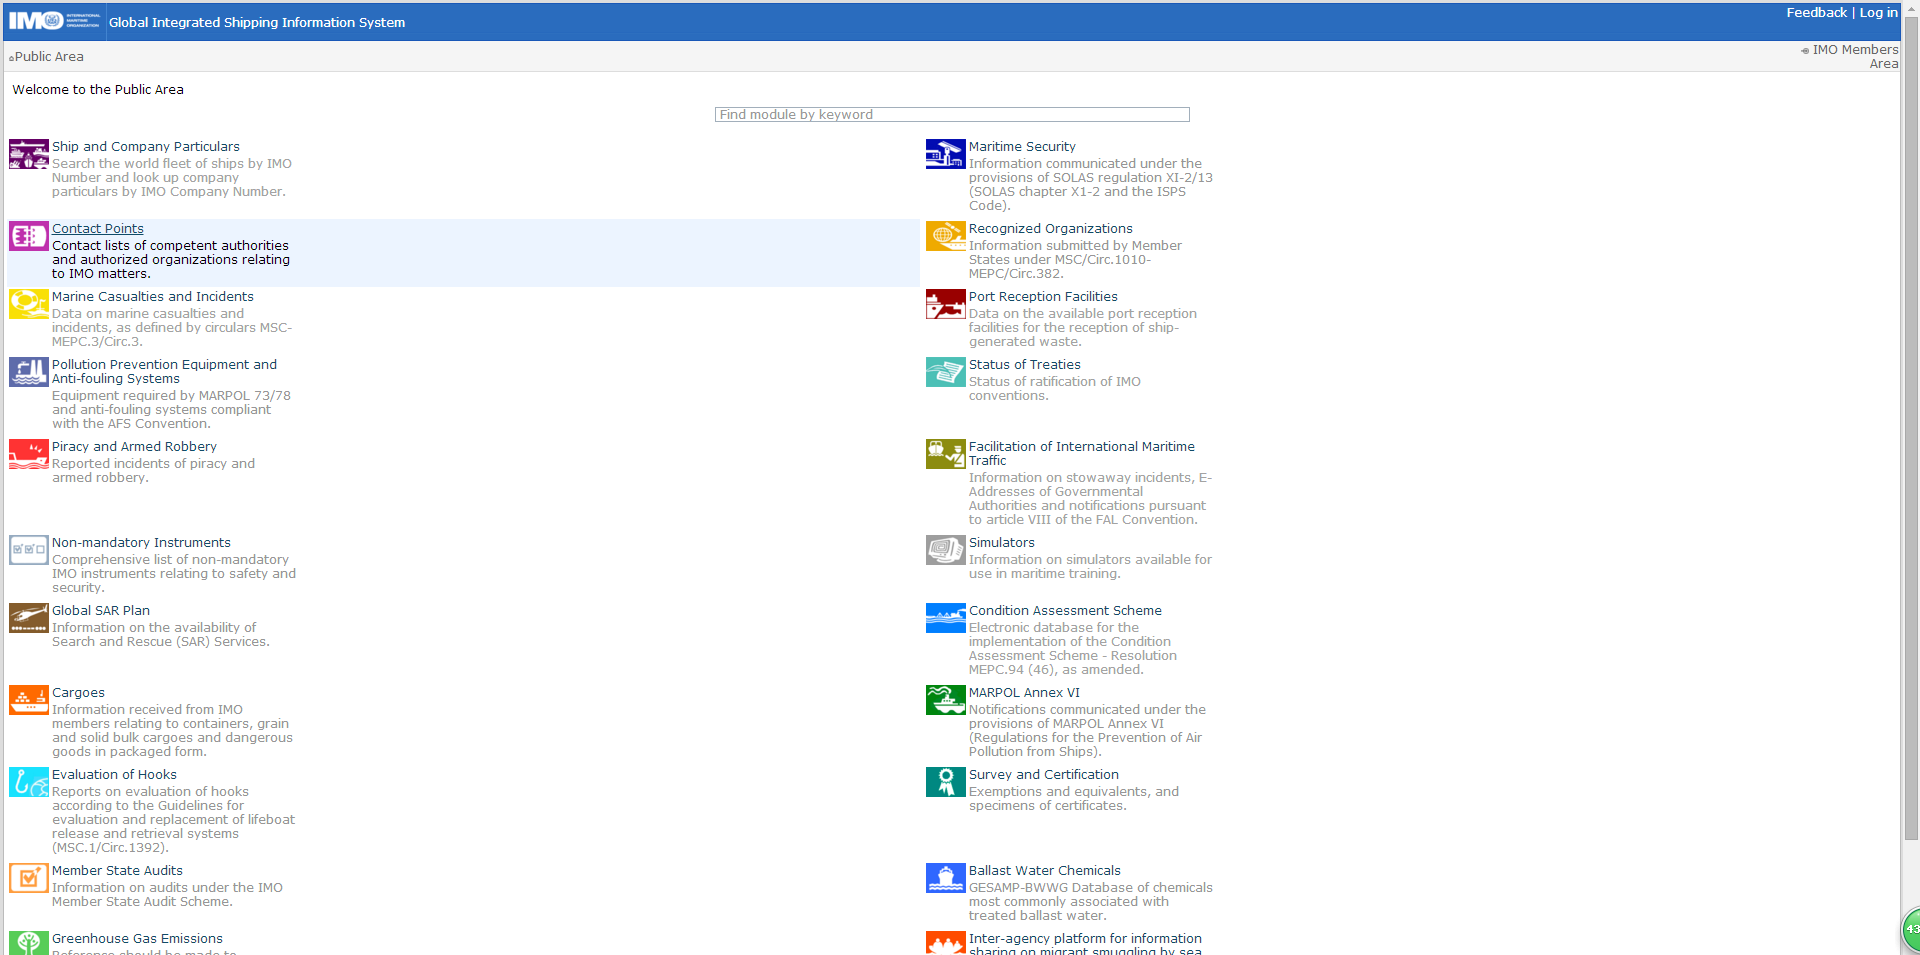Open the Global SAR Plan link
This screenshot has width=1920, height=955.
tap(101, 610)
